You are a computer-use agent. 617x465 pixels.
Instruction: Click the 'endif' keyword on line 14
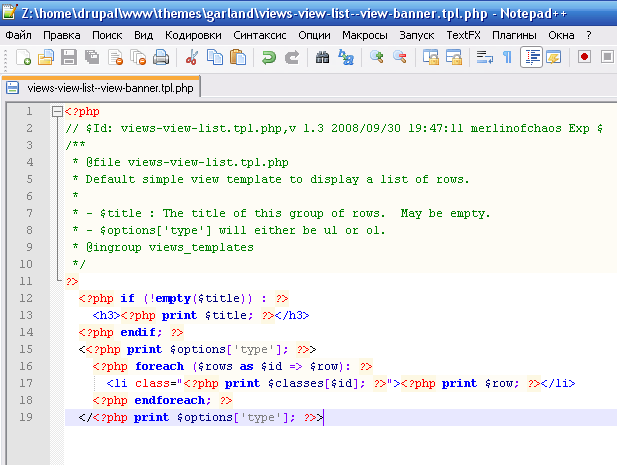coord(138,332)
